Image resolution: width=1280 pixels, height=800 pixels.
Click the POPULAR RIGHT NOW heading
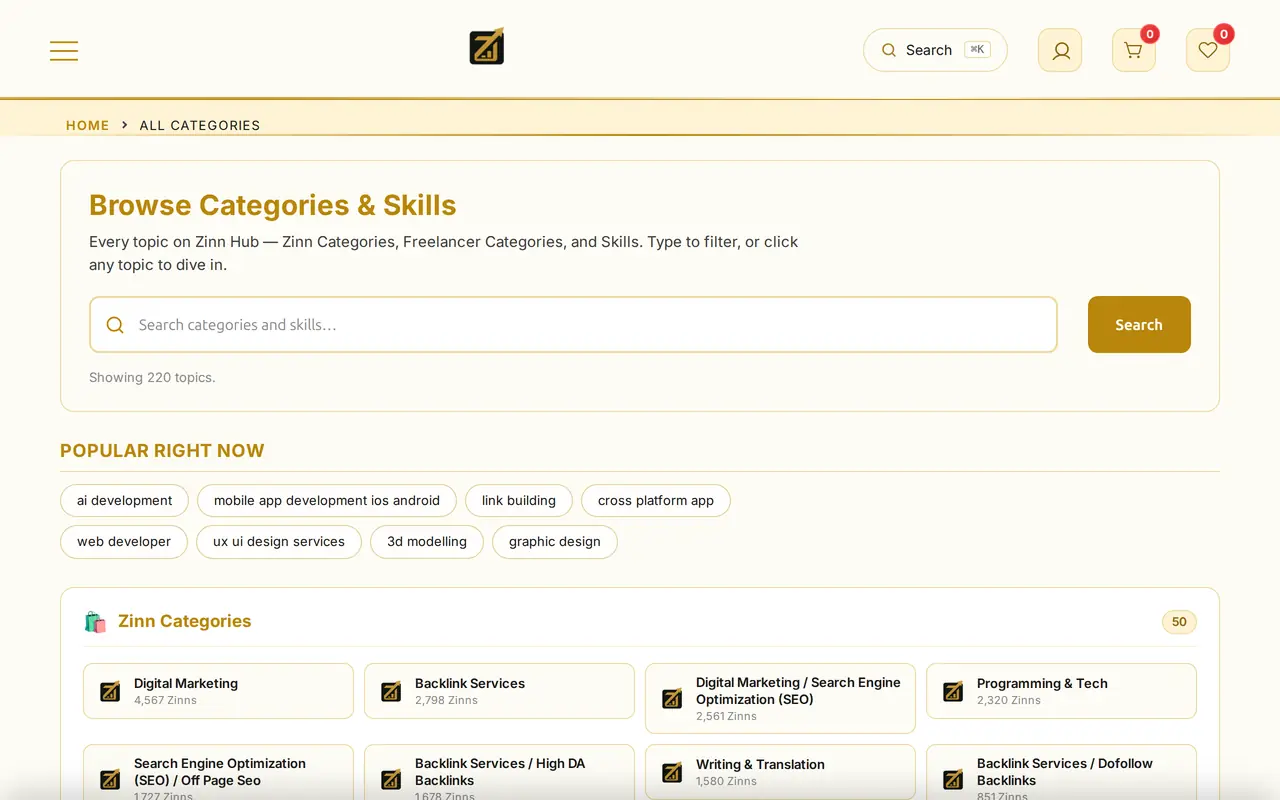coord(162,451)
